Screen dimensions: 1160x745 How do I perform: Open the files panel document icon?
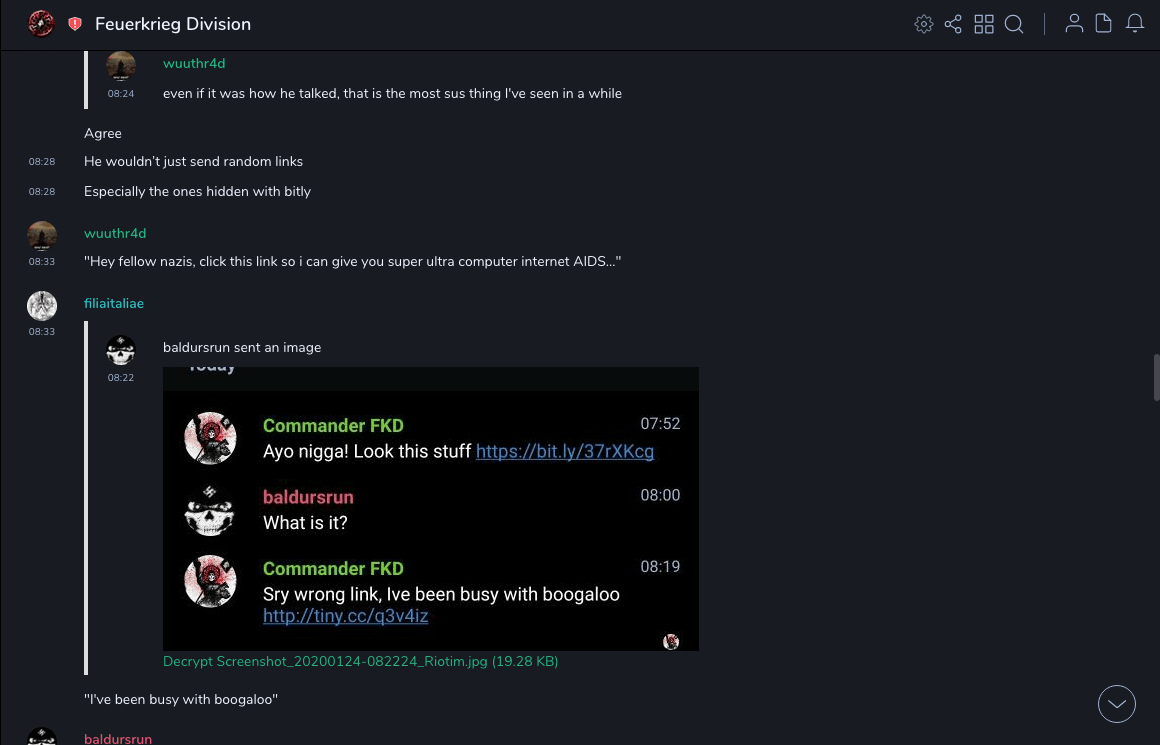[x=1104, y=24]
